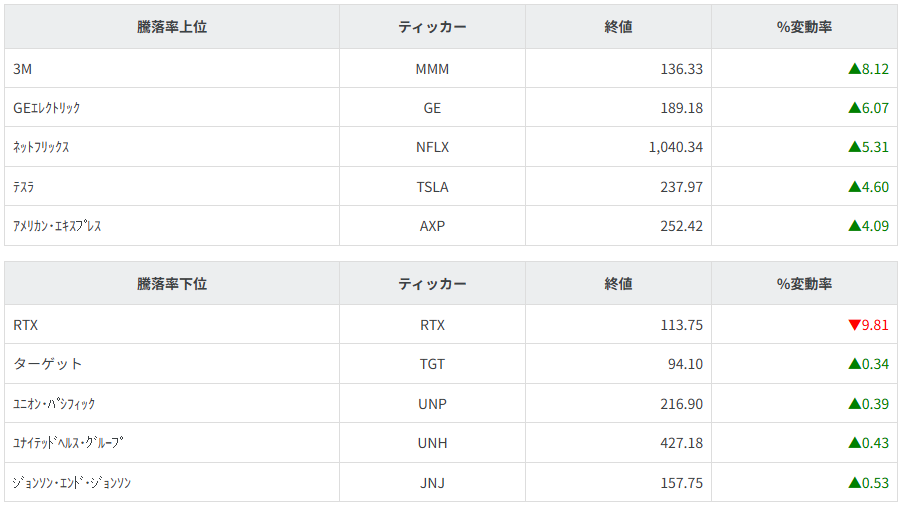
Task: Click the 427.18 closing price cell
Action: coord(676,443)
